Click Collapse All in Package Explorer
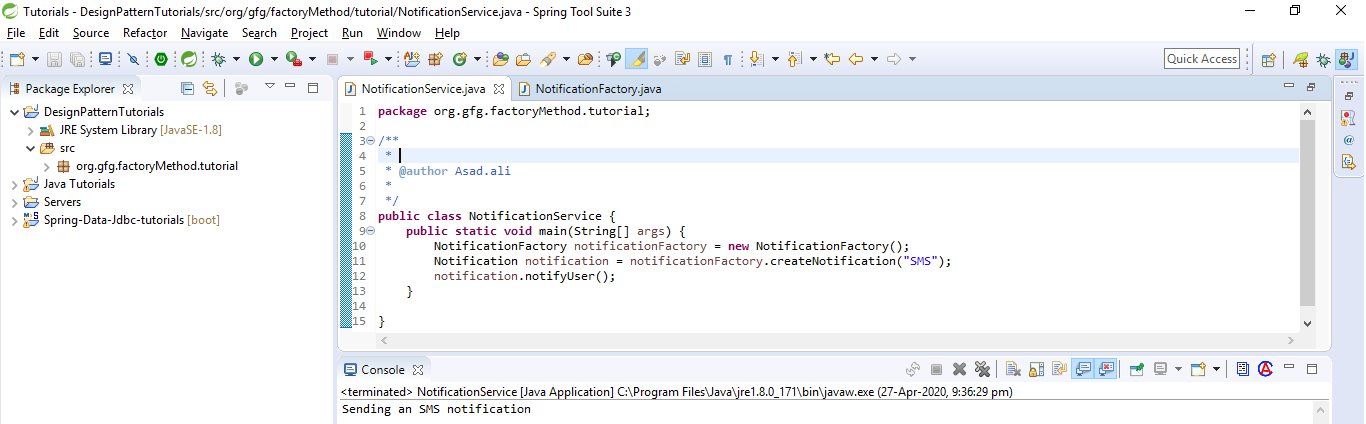The image size is (1366, 424). click(188, 88)
